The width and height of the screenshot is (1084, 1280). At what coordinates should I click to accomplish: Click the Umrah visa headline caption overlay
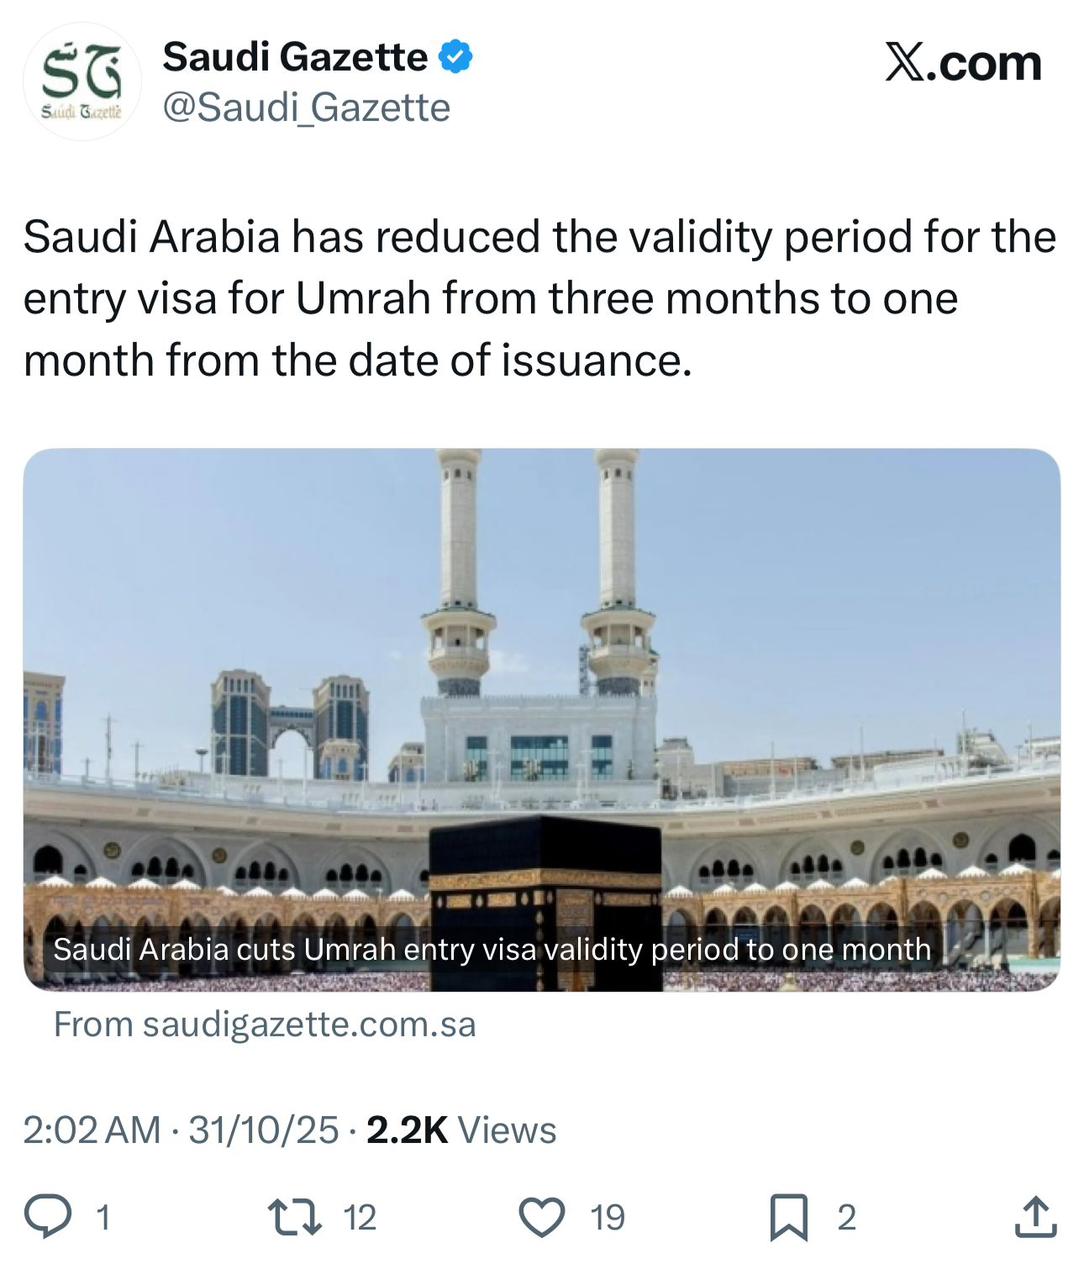(x=492, y=949)
